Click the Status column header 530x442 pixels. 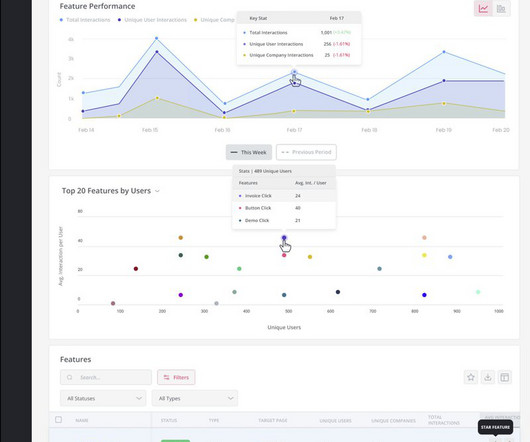pos(169,420)
